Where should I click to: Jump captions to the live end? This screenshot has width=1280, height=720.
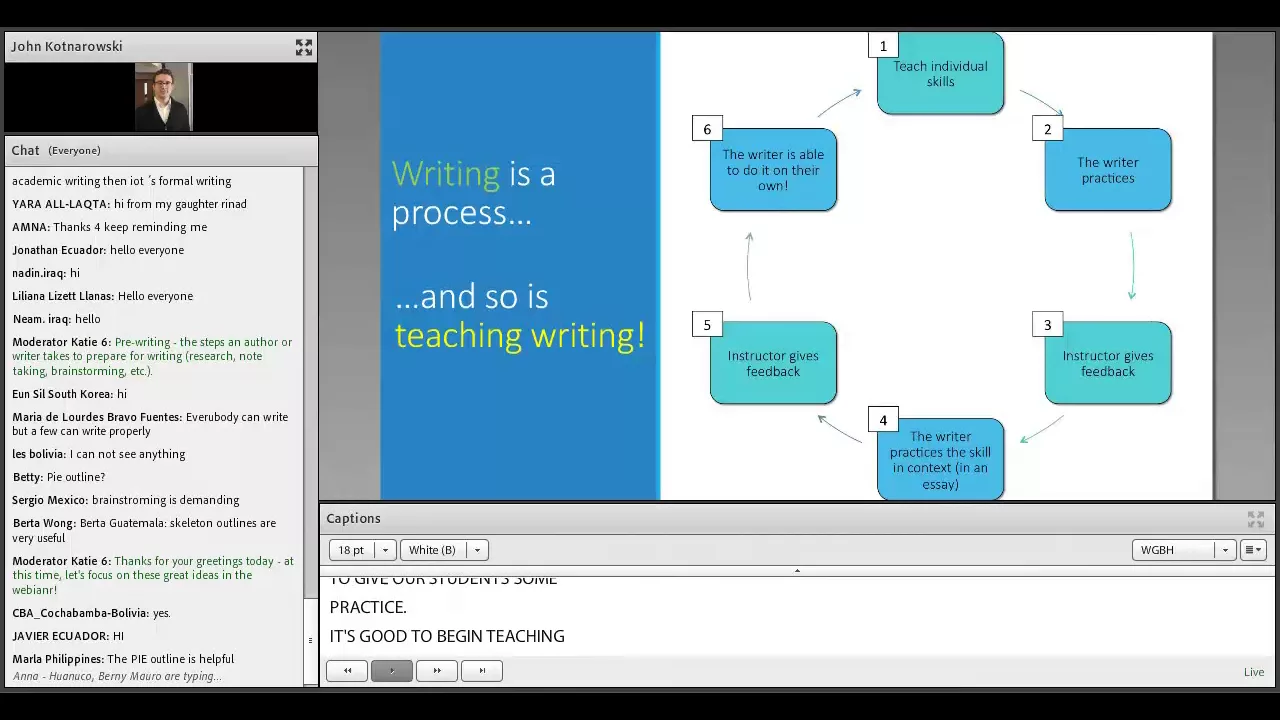482,671
